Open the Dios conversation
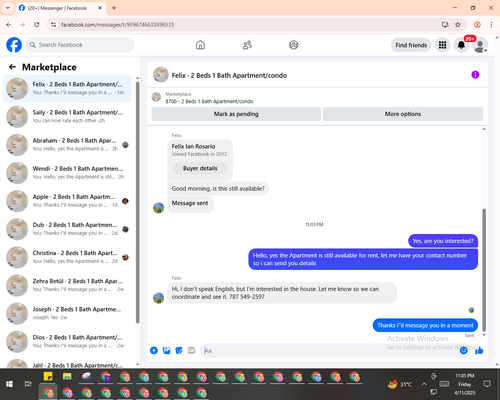The width and height of the screenshot is (500, 400). 68,342
